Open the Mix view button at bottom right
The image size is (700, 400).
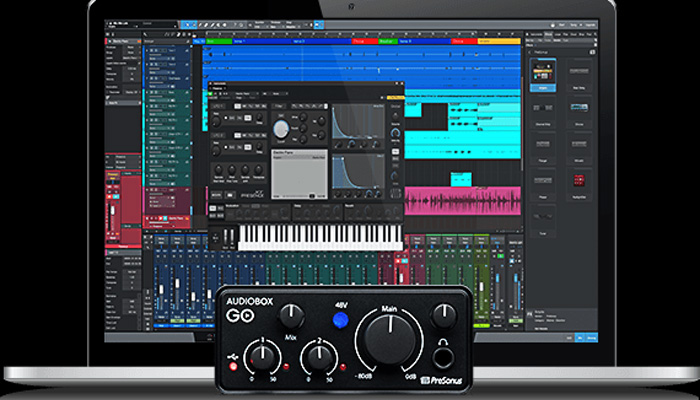click(x=580, y=338)
